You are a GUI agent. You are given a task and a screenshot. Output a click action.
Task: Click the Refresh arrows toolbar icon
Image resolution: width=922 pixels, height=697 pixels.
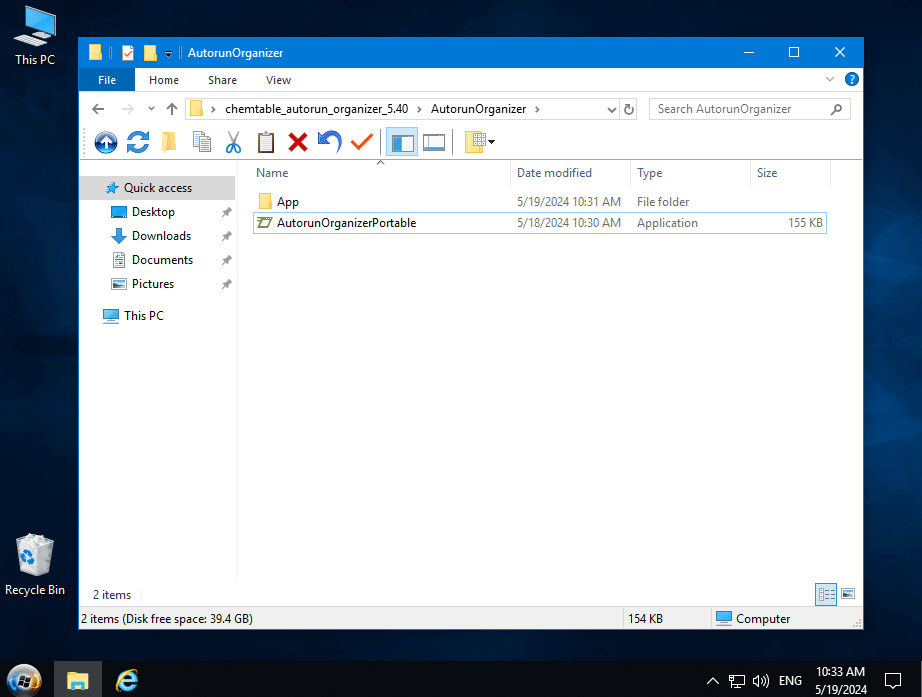point(138,142)
